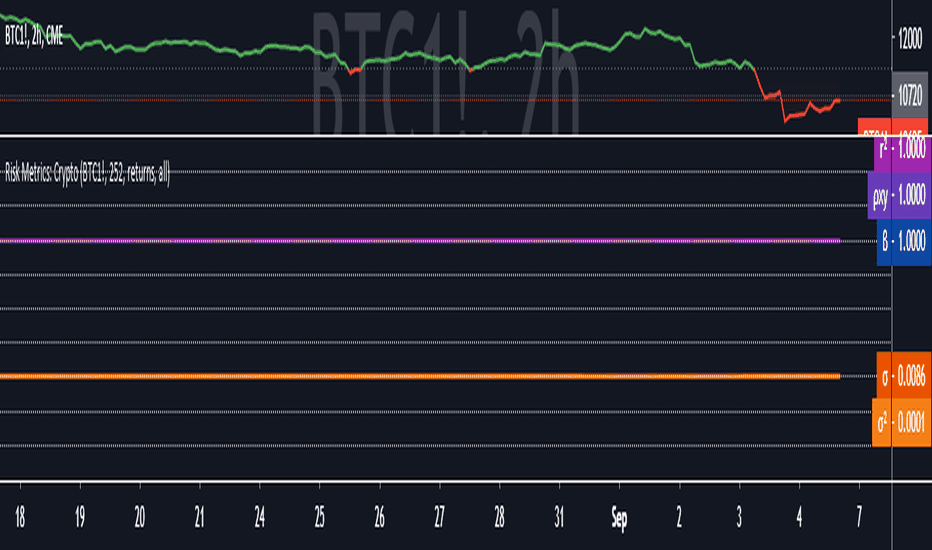The image size is (932, 550).
Task: Click the σ² 0.0001 value label
Action: coord(902,422)
